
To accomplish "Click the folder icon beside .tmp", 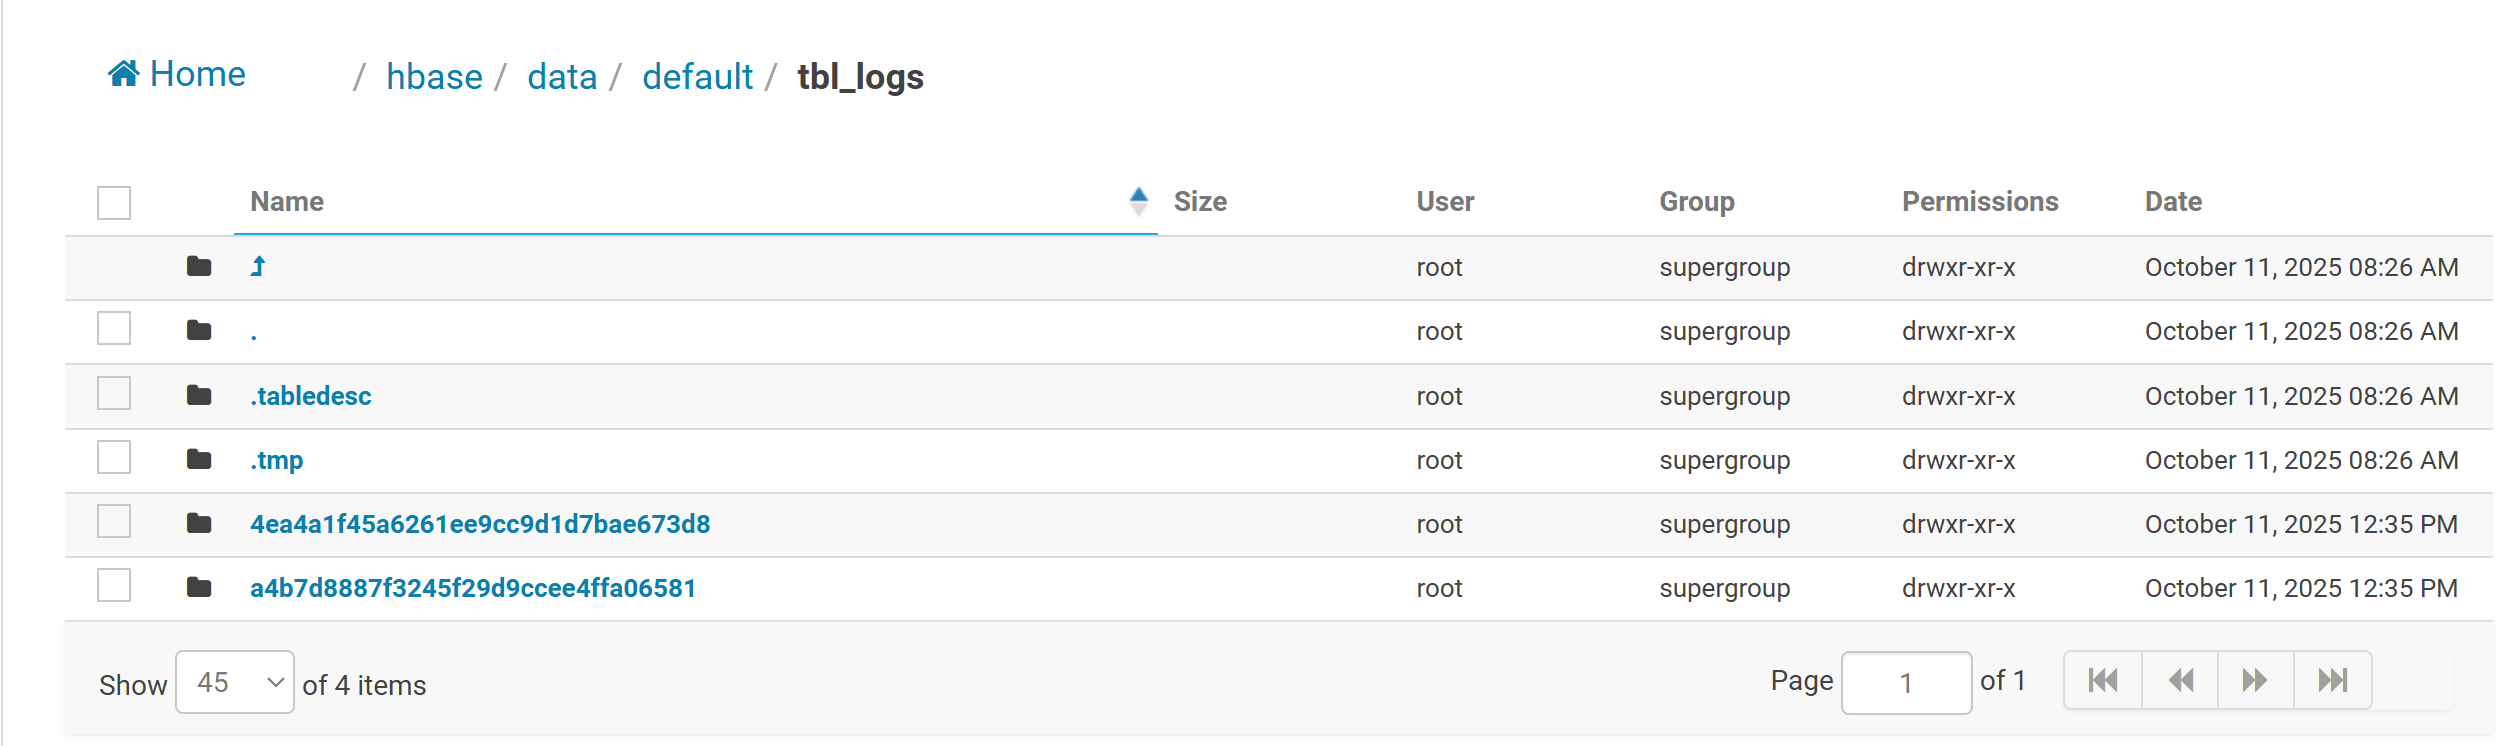I will coord(199,460).
